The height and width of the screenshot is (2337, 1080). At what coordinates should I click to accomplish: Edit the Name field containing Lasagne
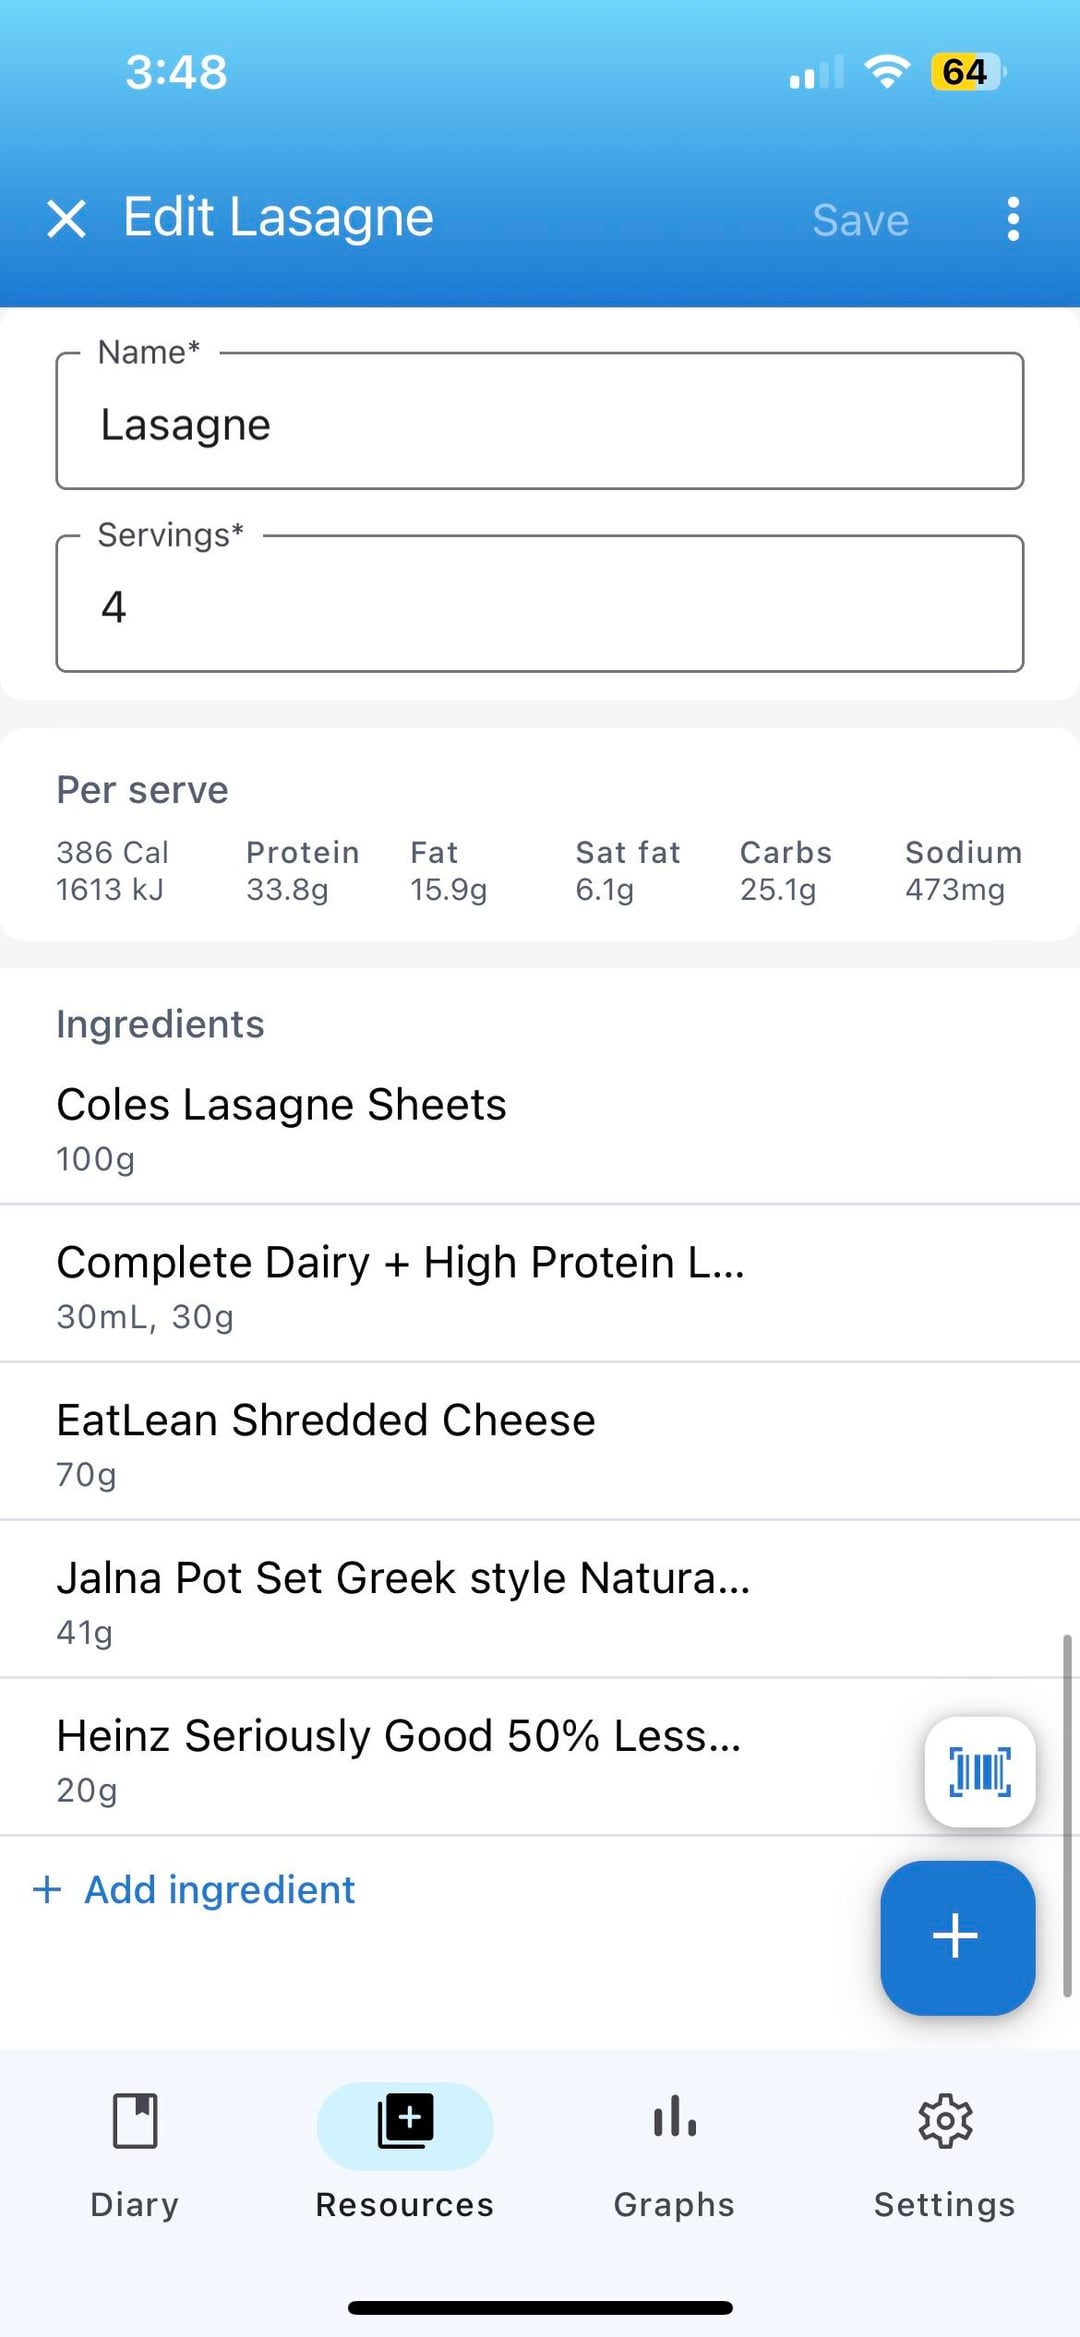pos(540,424)
